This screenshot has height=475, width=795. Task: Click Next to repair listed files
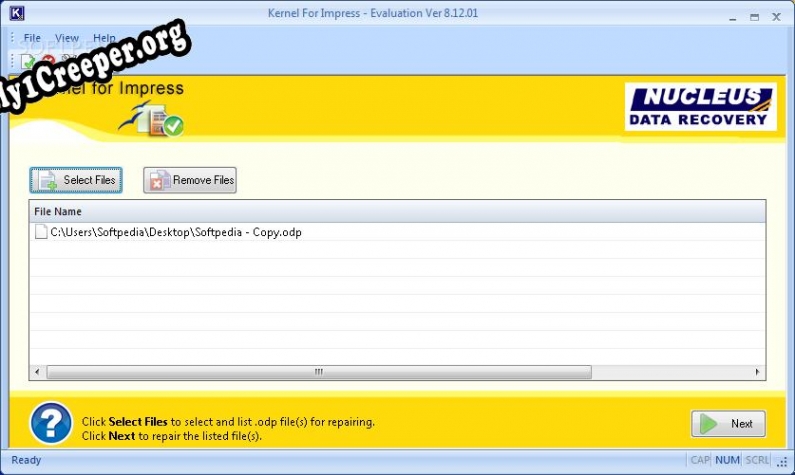[x=728, y=423]
